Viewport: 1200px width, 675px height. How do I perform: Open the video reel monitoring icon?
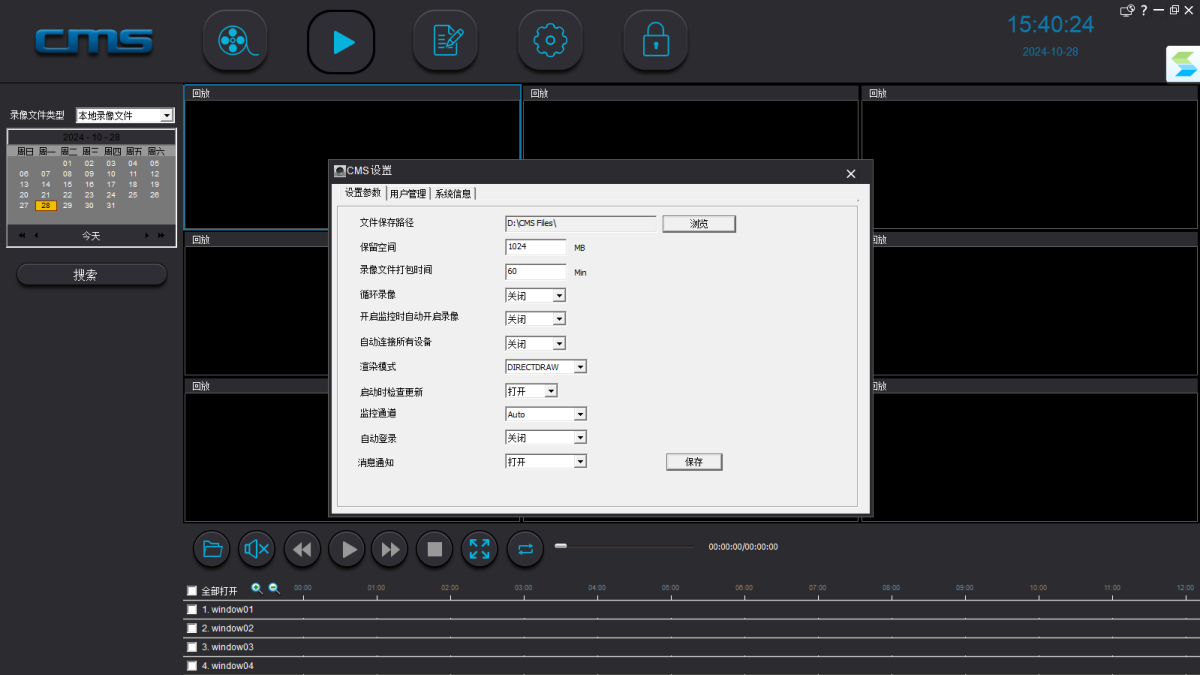click(235, 41)
